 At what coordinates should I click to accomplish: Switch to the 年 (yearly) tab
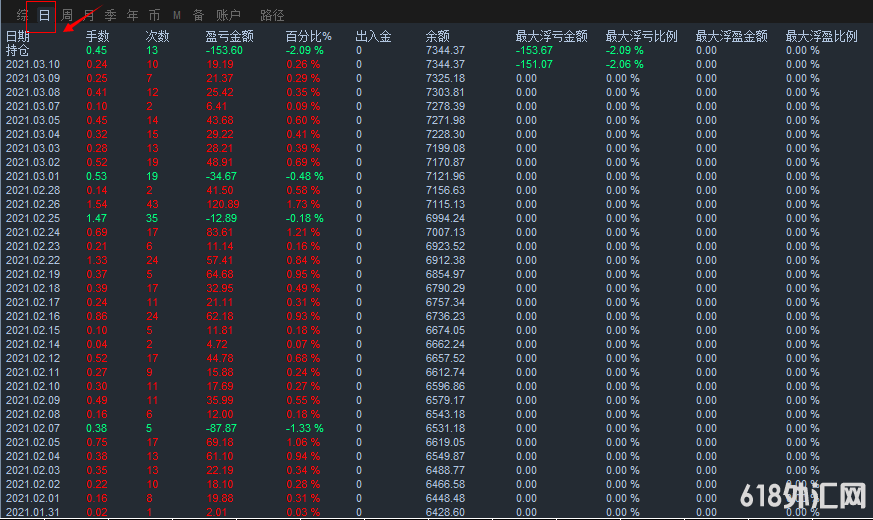(x=132, y=15)
